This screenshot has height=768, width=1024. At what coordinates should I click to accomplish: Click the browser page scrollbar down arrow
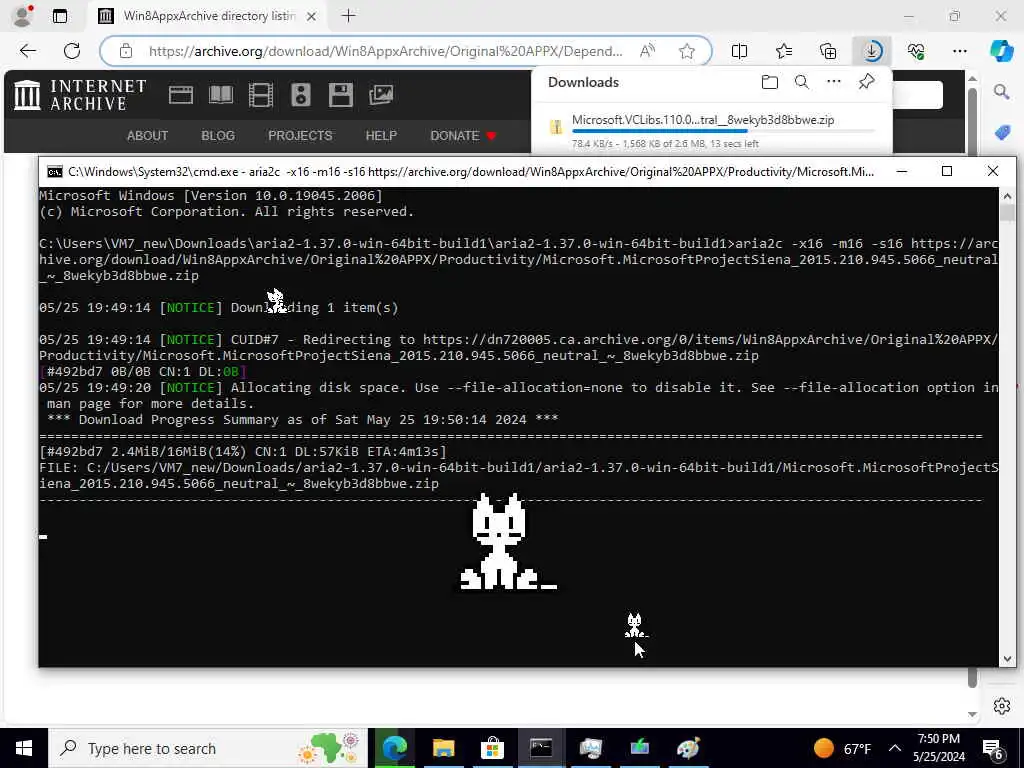pos(972,714)
